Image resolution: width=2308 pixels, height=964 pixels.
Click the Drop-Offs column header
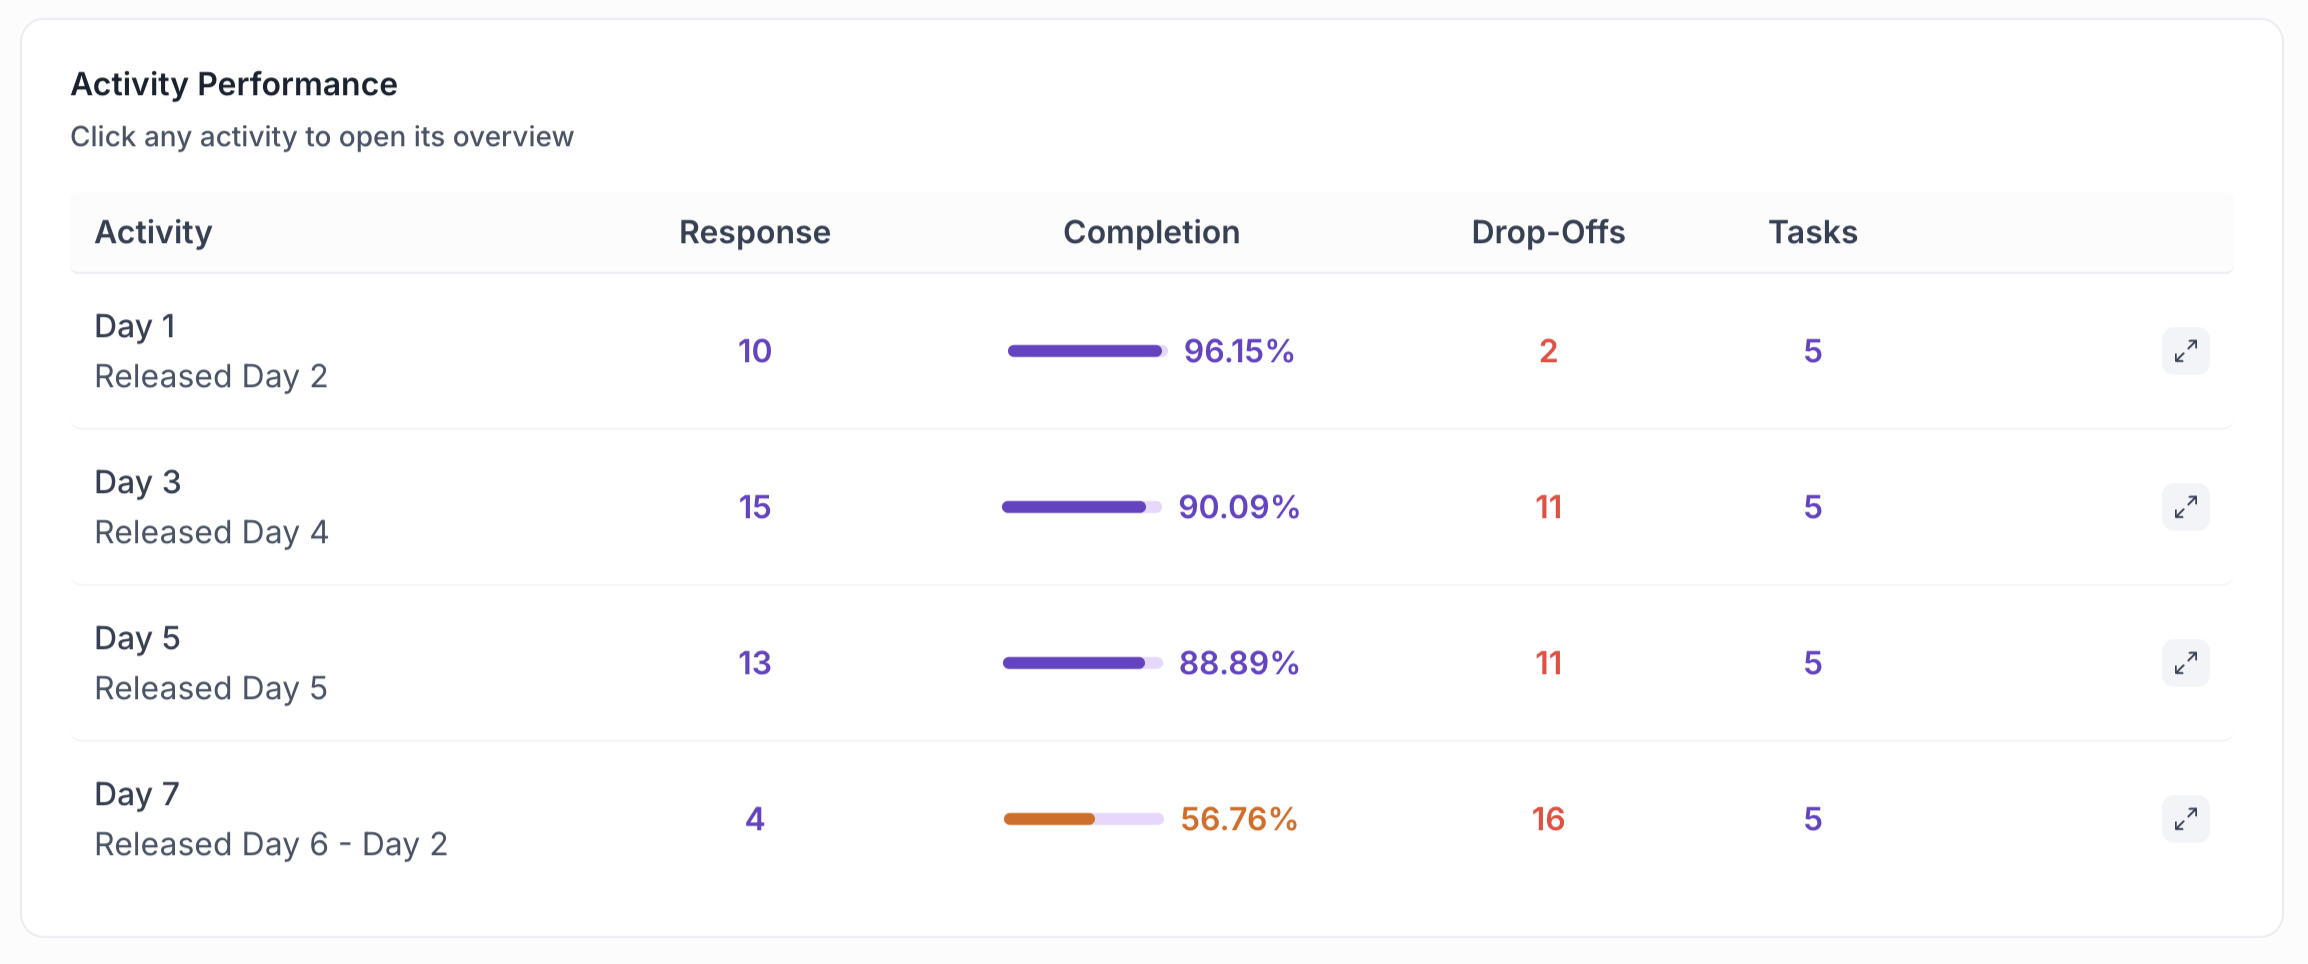(x=1548, y=232)
